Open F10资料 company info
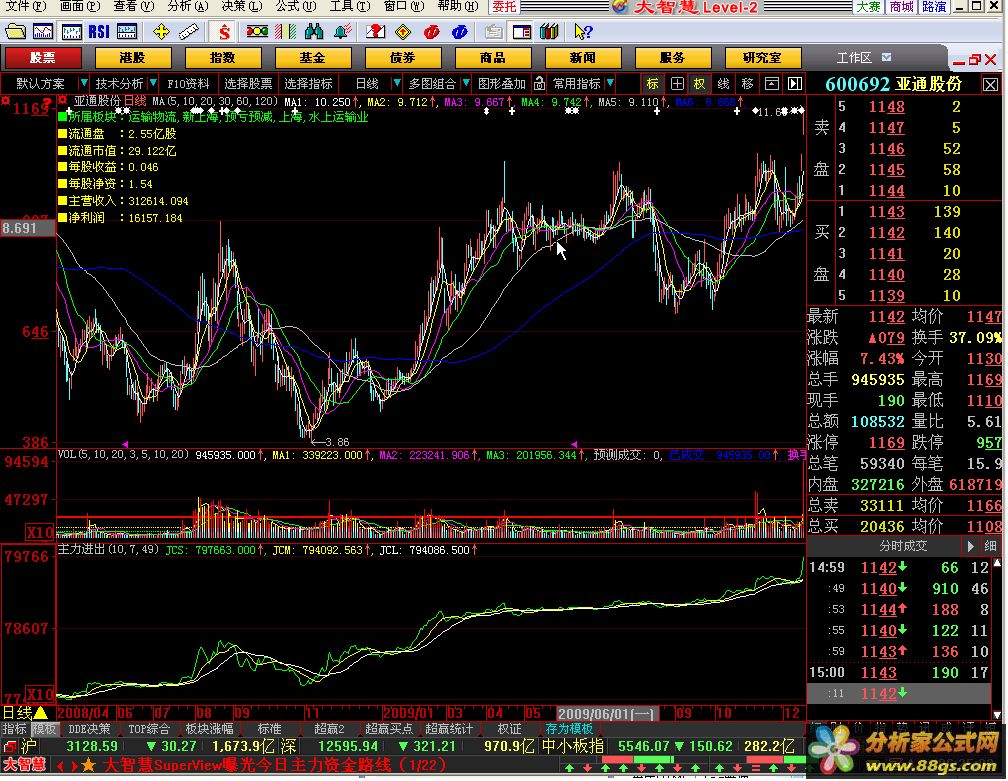The image size is (1008, 781). (188, 84)
